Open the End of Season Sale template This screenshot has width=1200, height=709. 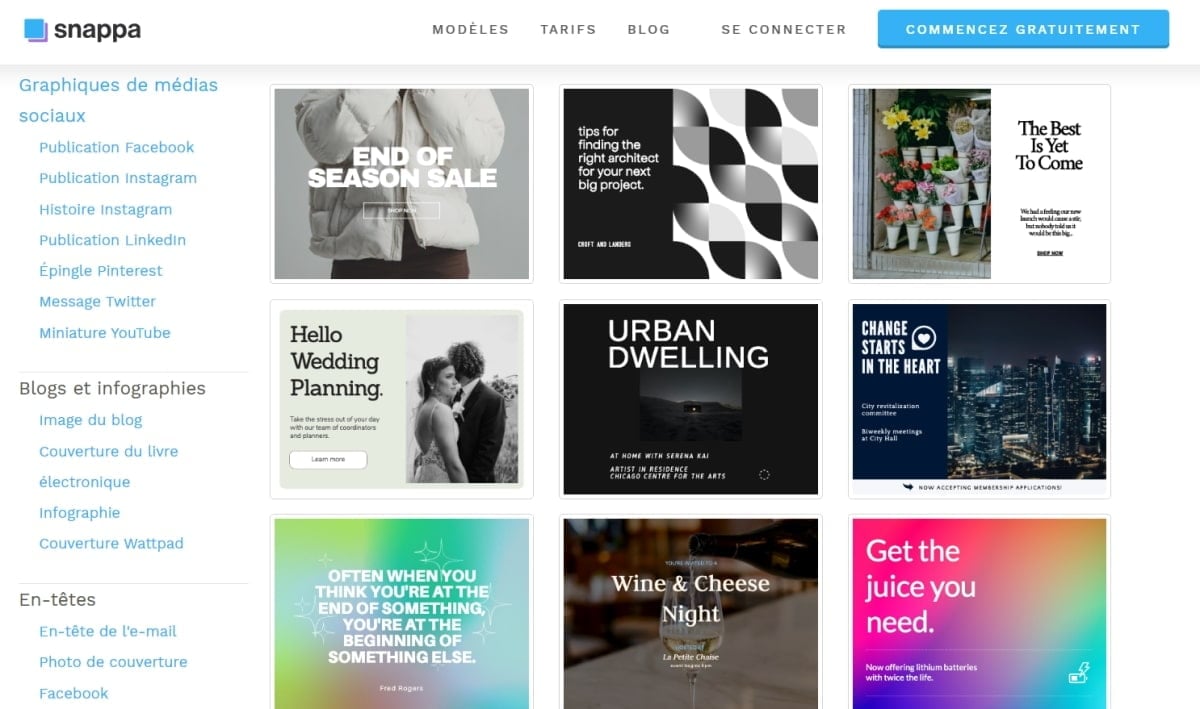(x=401, y=184)
